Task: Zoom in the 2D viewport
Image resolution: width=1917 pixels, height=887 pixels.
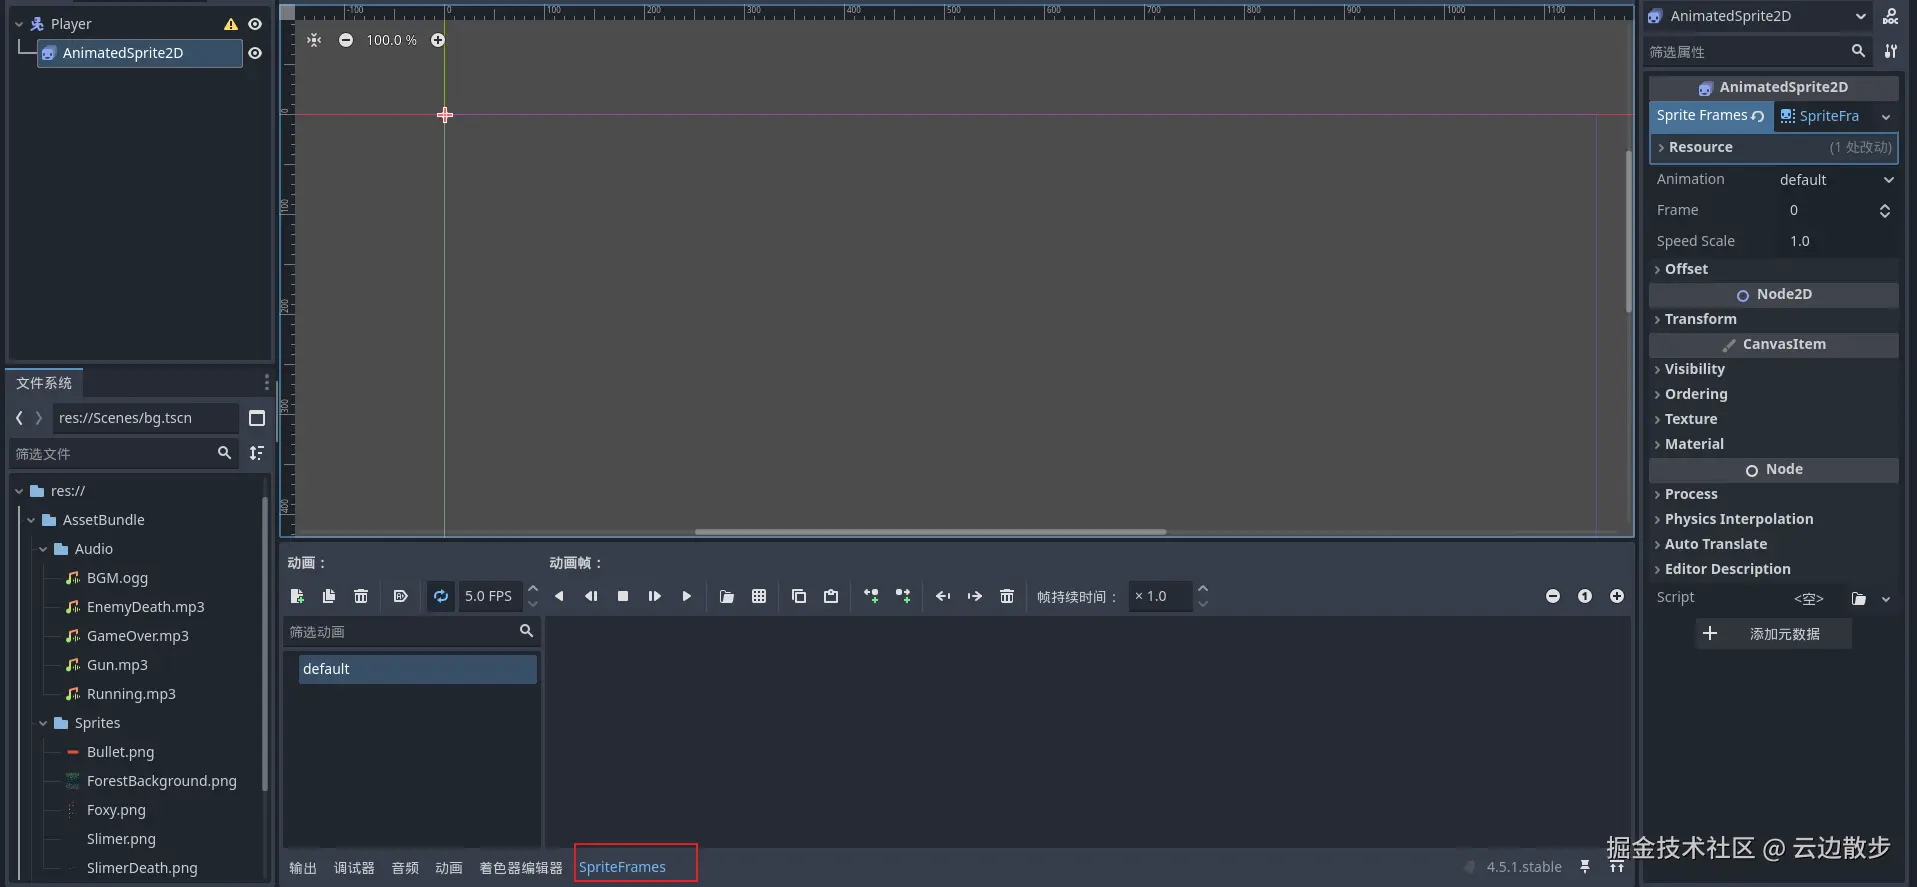Action: tap(438, 40)
